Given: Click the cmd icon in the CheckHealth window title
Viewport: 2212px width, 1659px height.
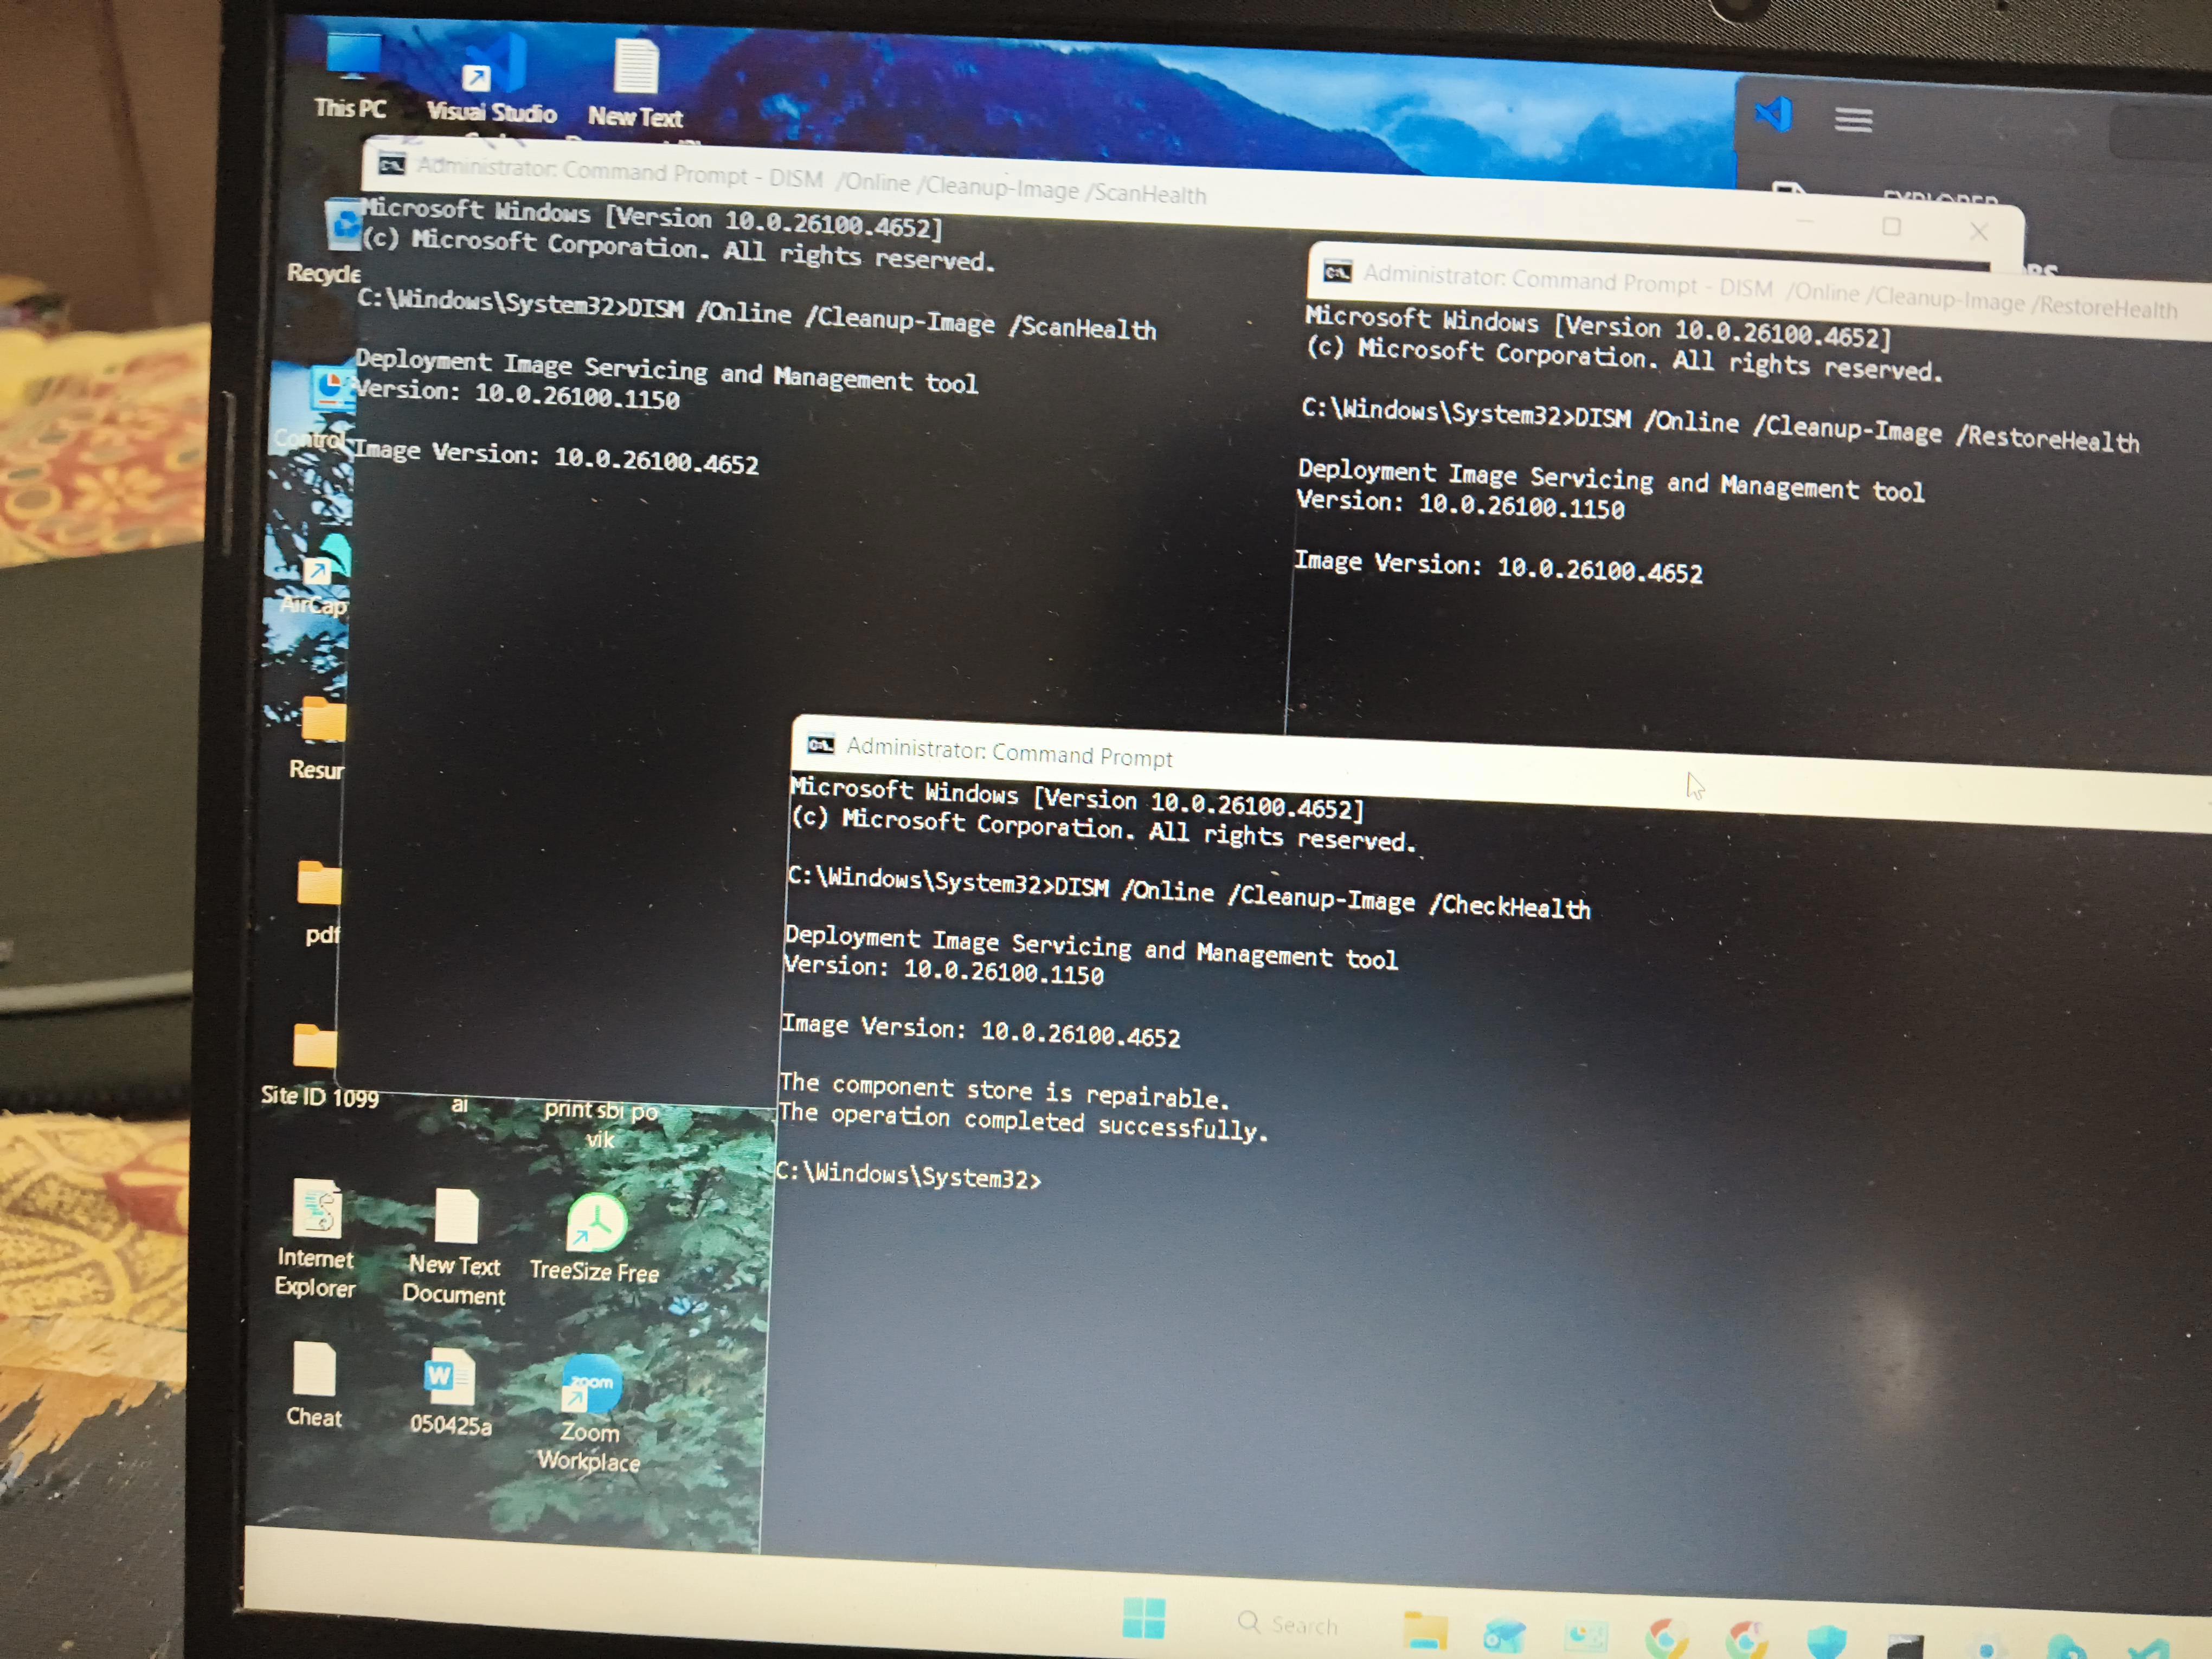Looking at the screenshot, I should click(x=821, y=745).
